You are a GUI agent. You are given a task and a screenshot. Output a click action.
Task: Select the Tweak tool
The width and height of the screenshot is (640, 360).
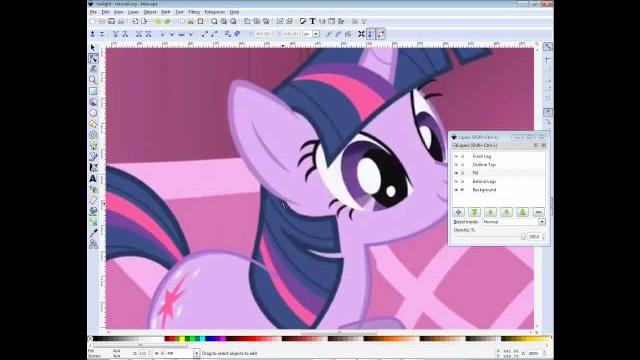point(93,69)
